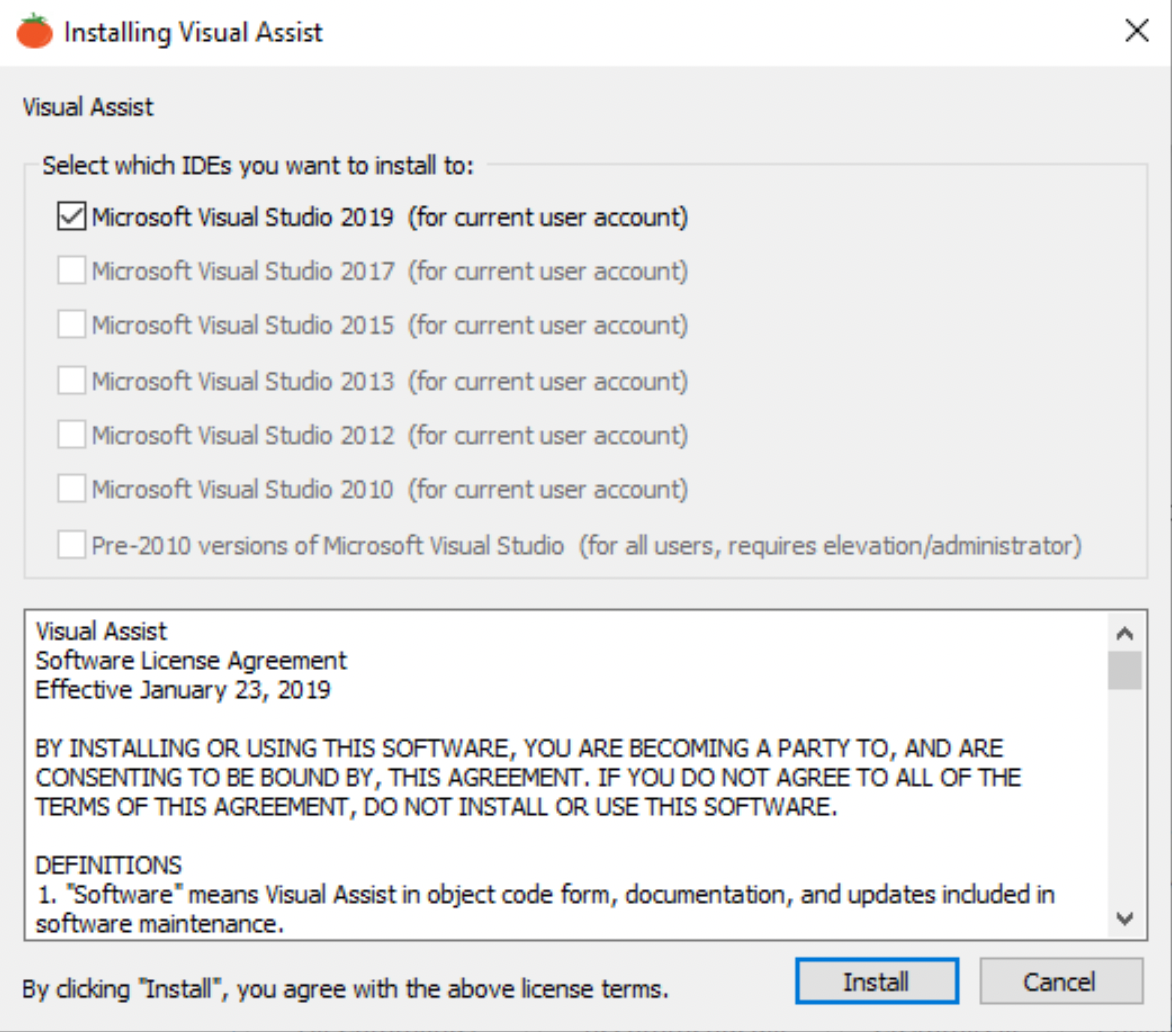Click license scrollbar down arrow
This screenshot has width=1172, height=1032.
(x=1125, y=918)
